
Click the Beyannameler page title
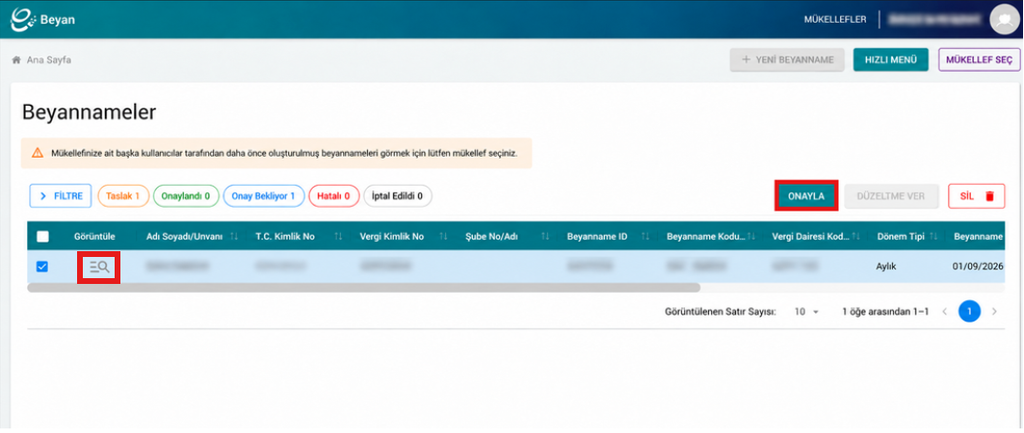pyautogui.click(x=89, y=112)
